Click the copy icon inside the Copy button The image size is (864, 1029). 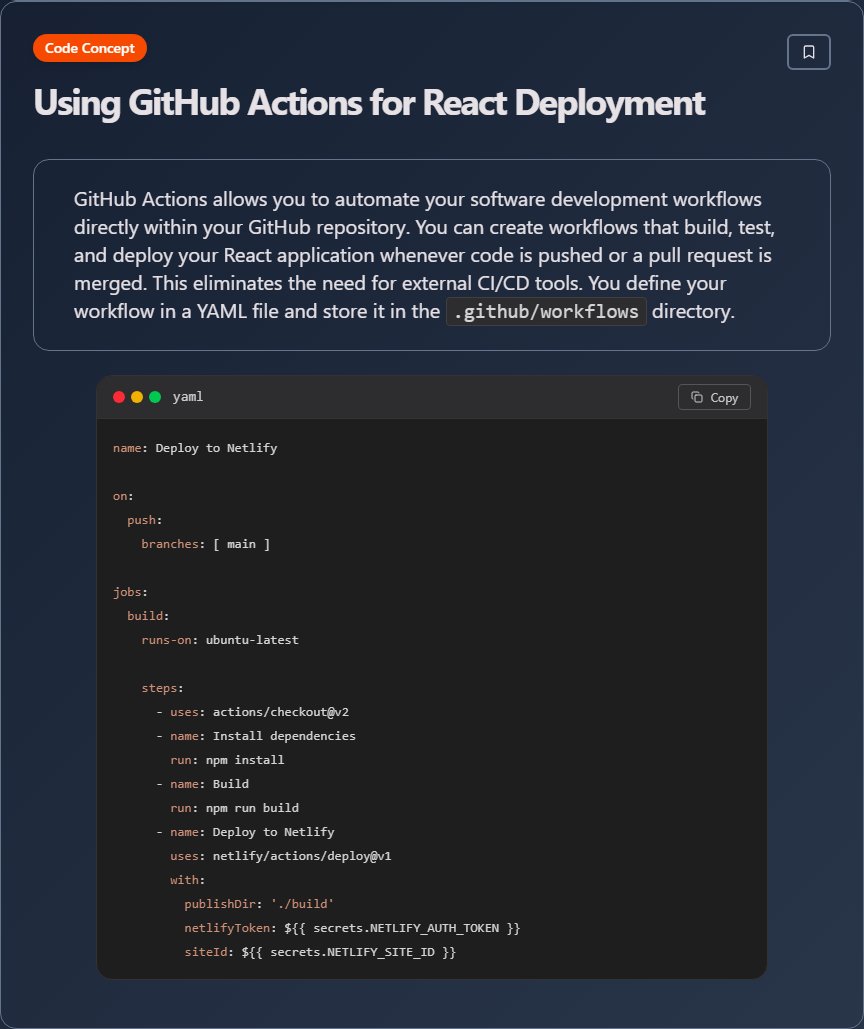(694, 397)
